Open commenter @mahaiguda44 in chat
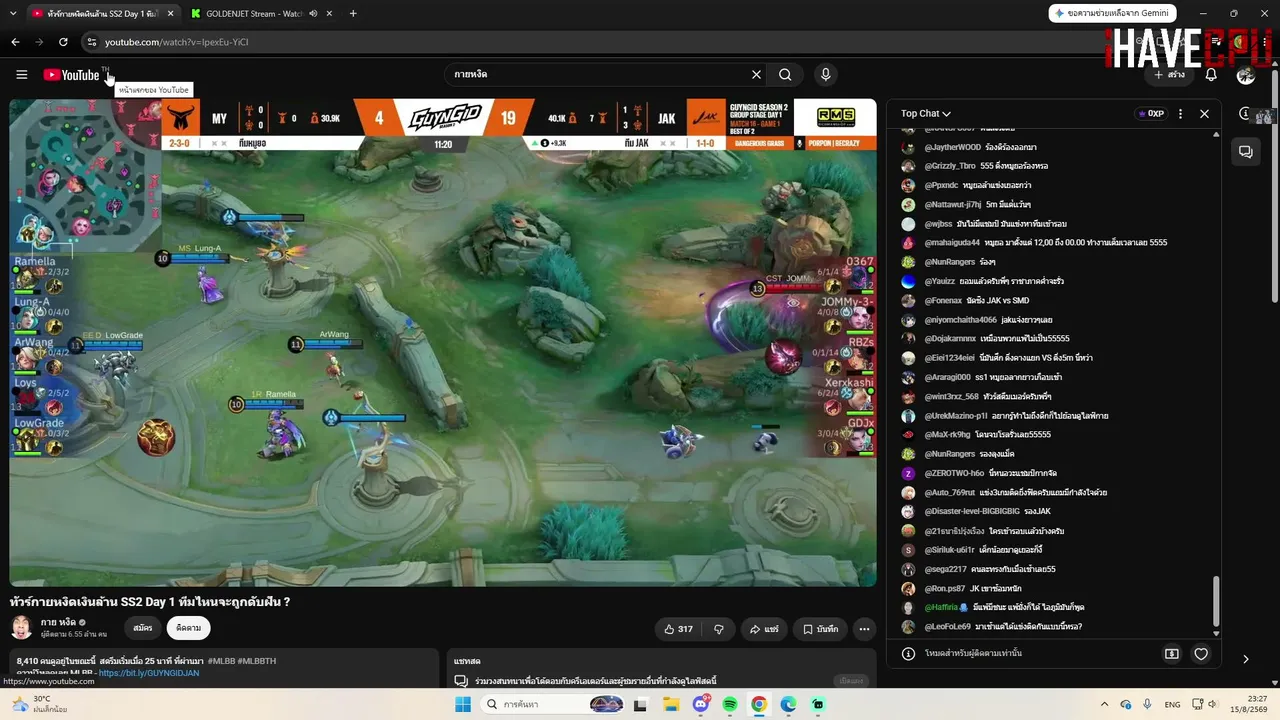 click(952, 243)
